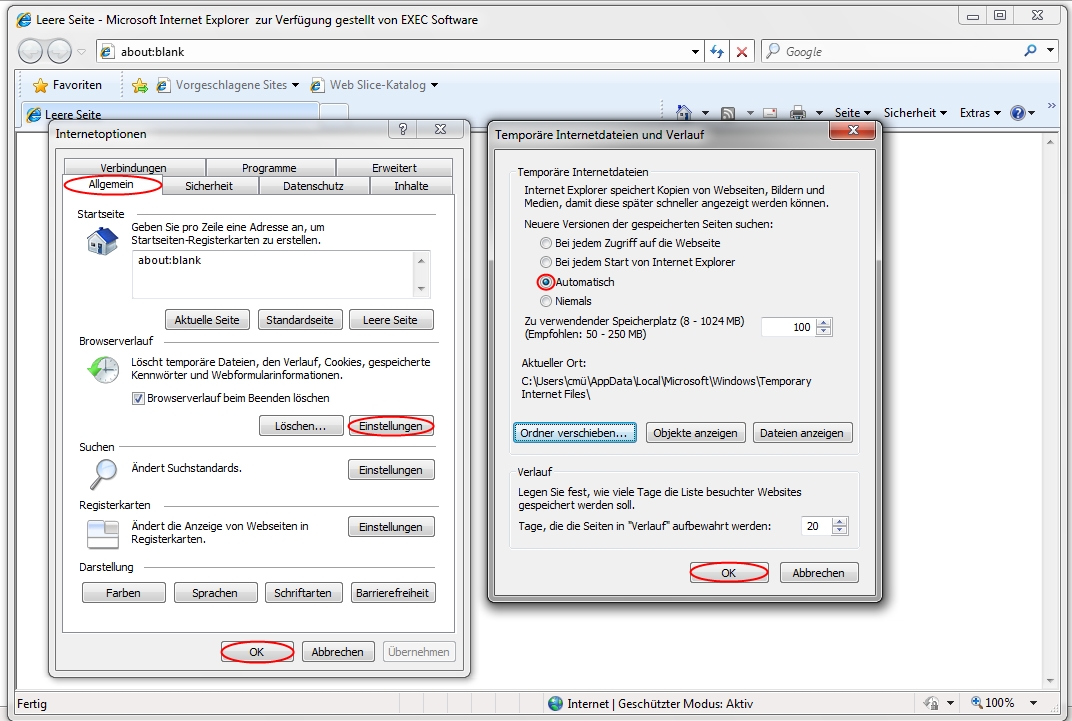Screen dimensions: 1072x721
Task: Open the Print button dropdown arrow
Action: pyautogui.click(x=819, y=113)
